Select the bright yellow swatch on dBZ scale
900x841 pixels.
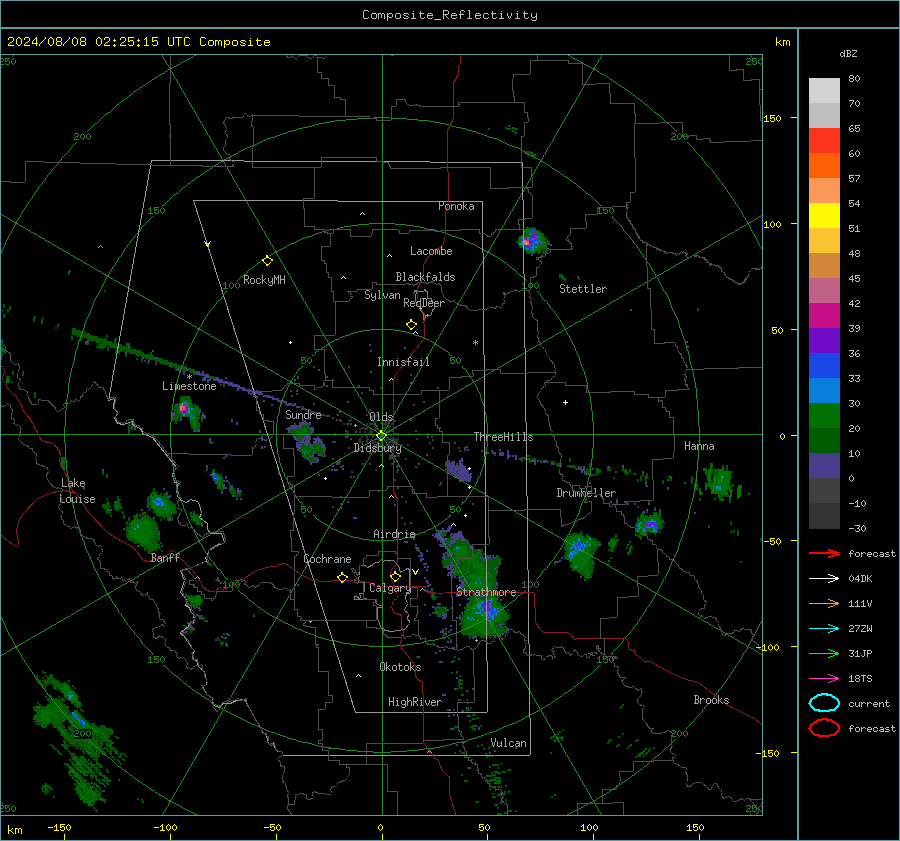click(x=824, y=216)
